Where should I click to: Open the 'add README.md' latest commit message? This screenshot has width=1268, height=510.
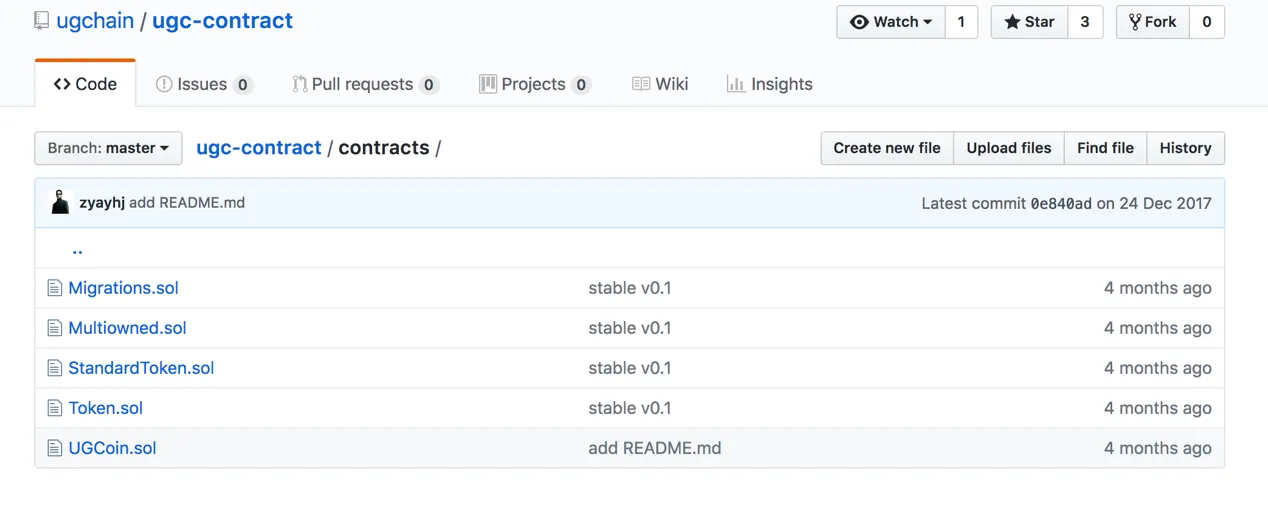[x=187, y=202]
